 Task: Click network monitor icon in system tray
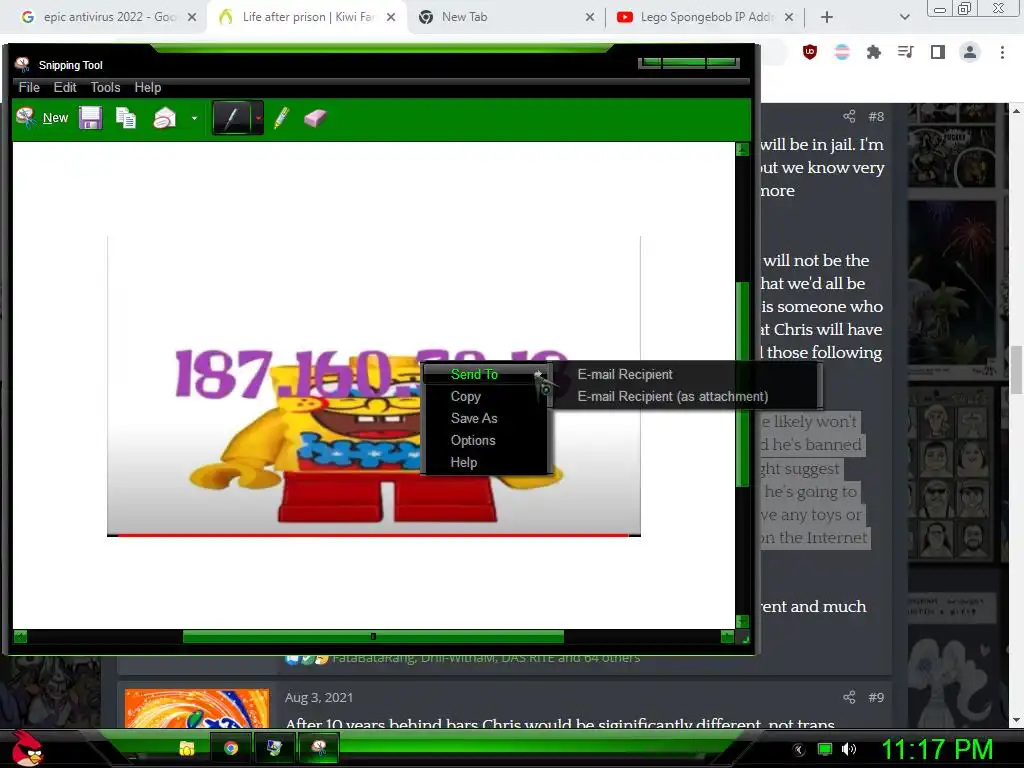pyautogui.click(x=825, y=749)
